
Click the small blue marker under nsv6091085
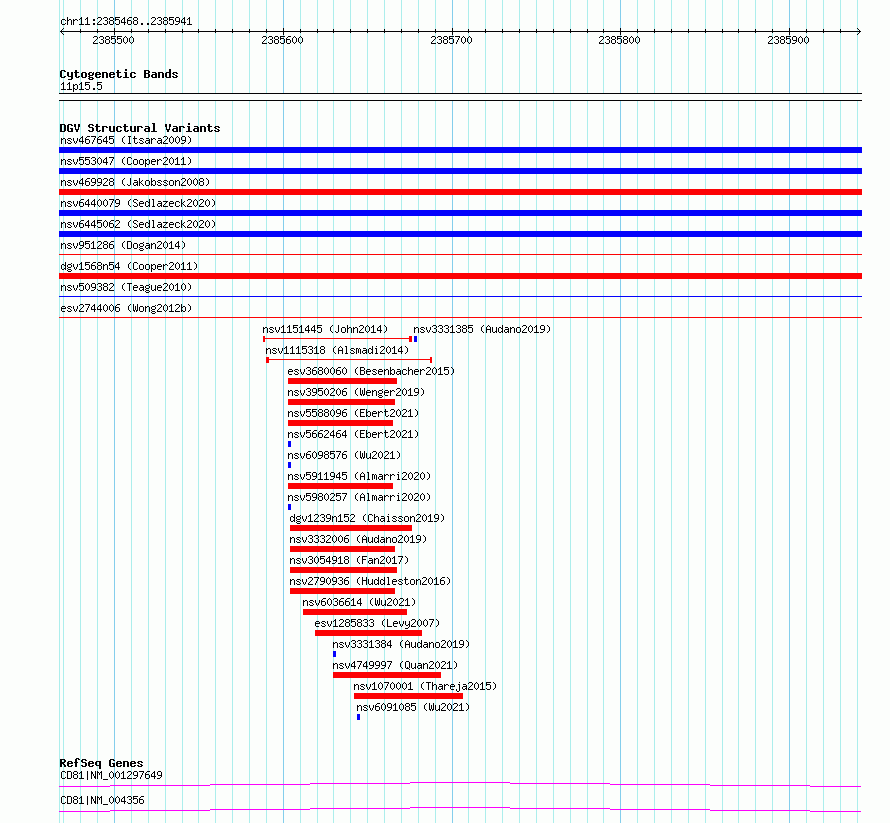point(358,717)
